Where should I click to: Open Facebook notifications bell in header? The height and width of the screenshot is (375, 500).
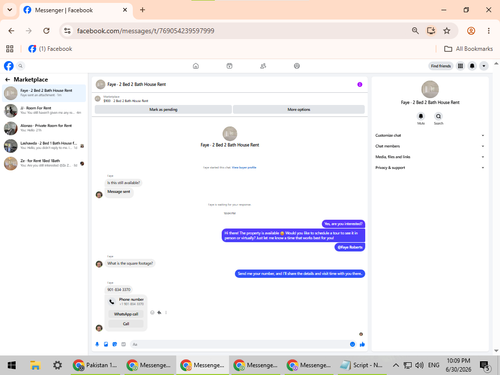[472, 66]
